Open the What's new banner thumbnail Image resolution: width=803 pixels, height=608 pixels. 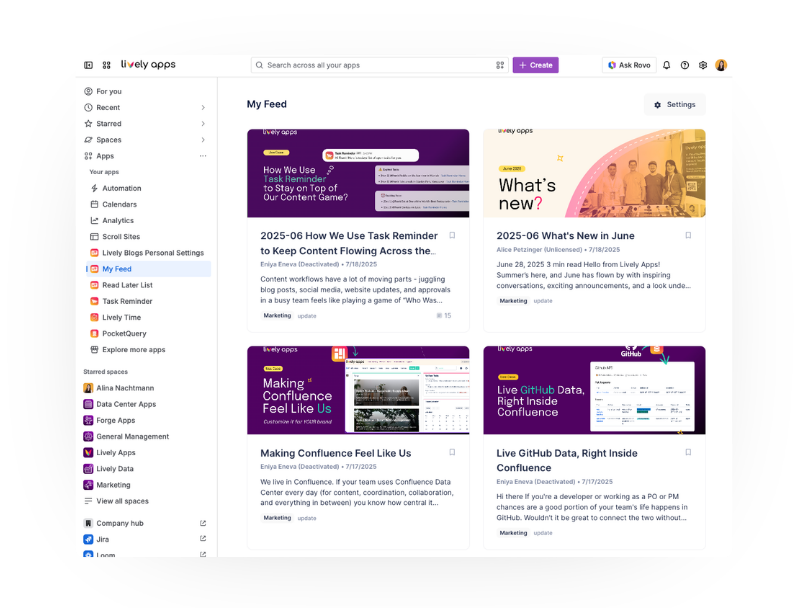(594, 173)
